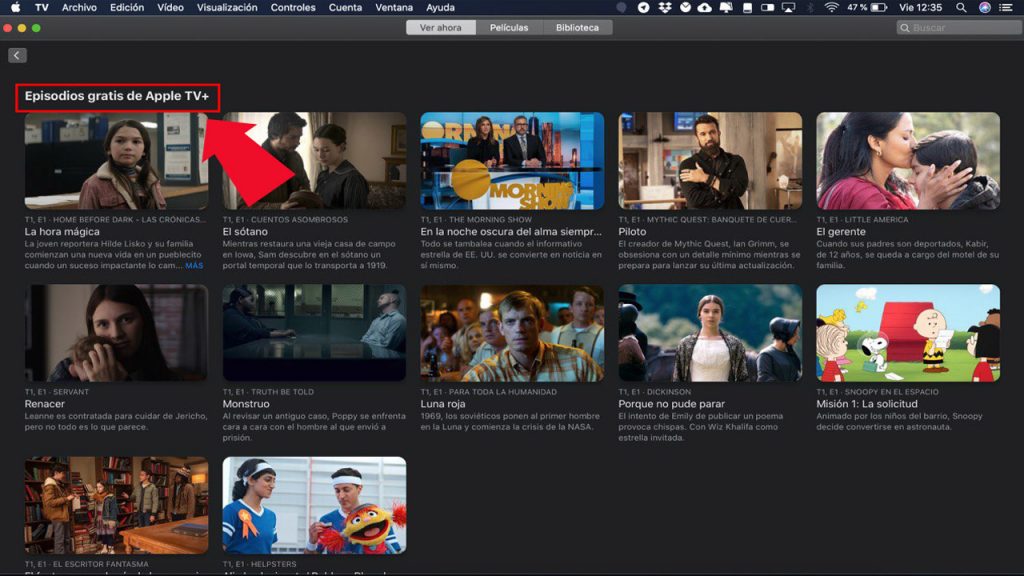Open Servant Renacer episode thumbnail

(116, 333)
